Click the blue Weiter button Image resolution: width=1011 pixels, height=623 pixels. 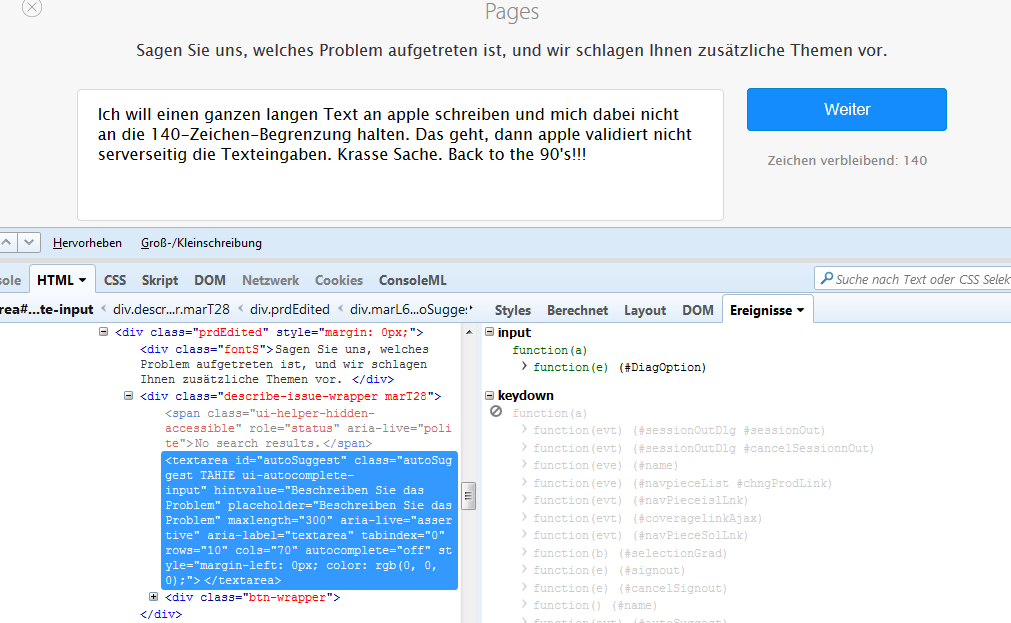click(846, 110)
